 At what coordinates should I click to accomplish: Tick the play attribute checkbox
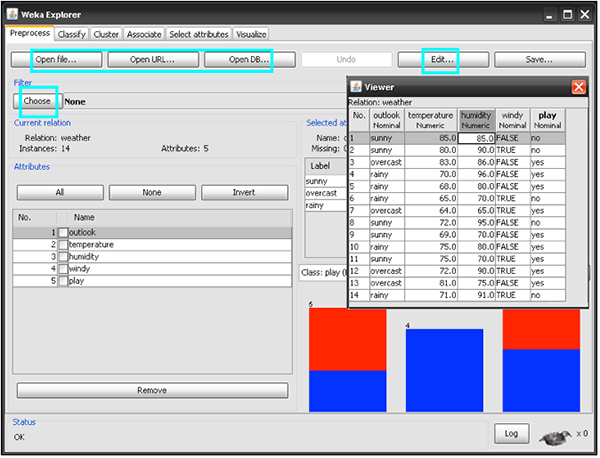pos(63,281)
